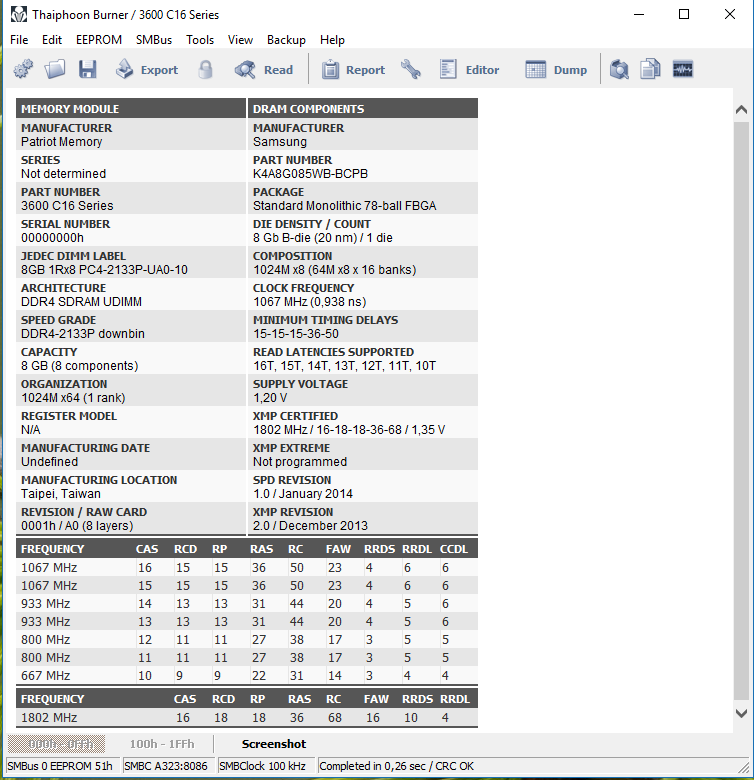The width and height of the screenshot is (754, 780).
Task: Open the Editor toolbar button
Action: pyautogui.click(x=470, y=69)
